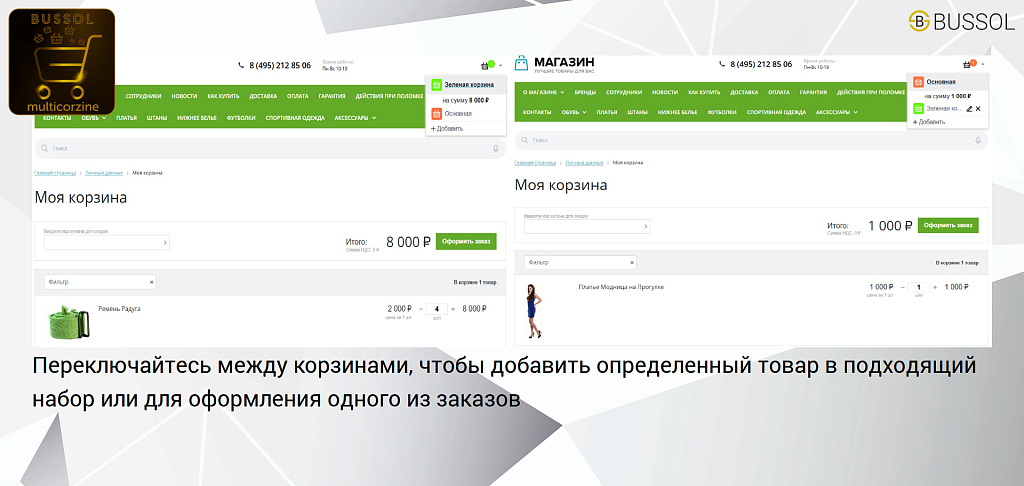This screenshot has width=1024, height=486.
Task: Click Добавить in 8 000 ₽ page basket list
Action: 447,129
